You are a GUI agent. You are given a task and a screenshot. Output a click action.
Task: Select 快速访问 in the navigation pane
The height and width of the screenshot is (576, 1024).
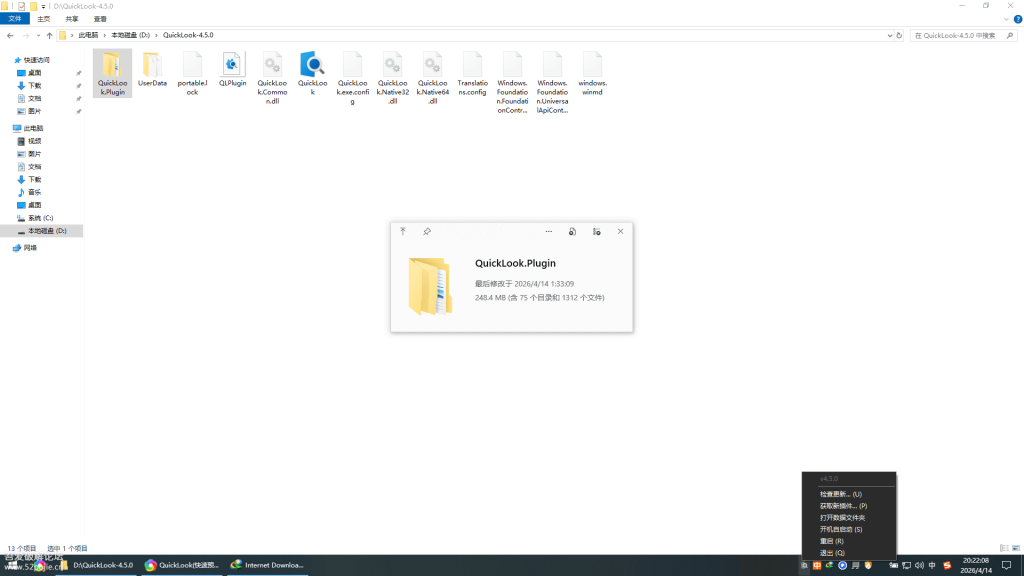click(x=37, y=60)
